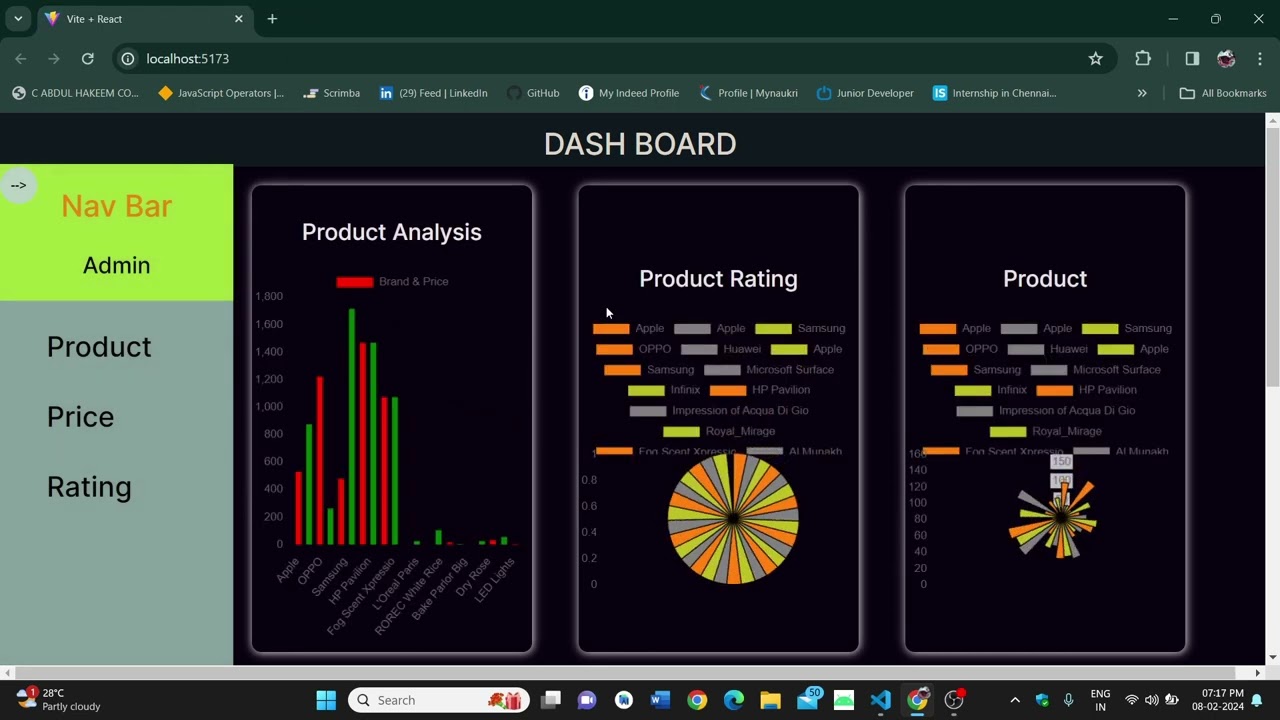Open a new browser tab
This screenshot has height=720, width=1280.
(x=272, y=19)
